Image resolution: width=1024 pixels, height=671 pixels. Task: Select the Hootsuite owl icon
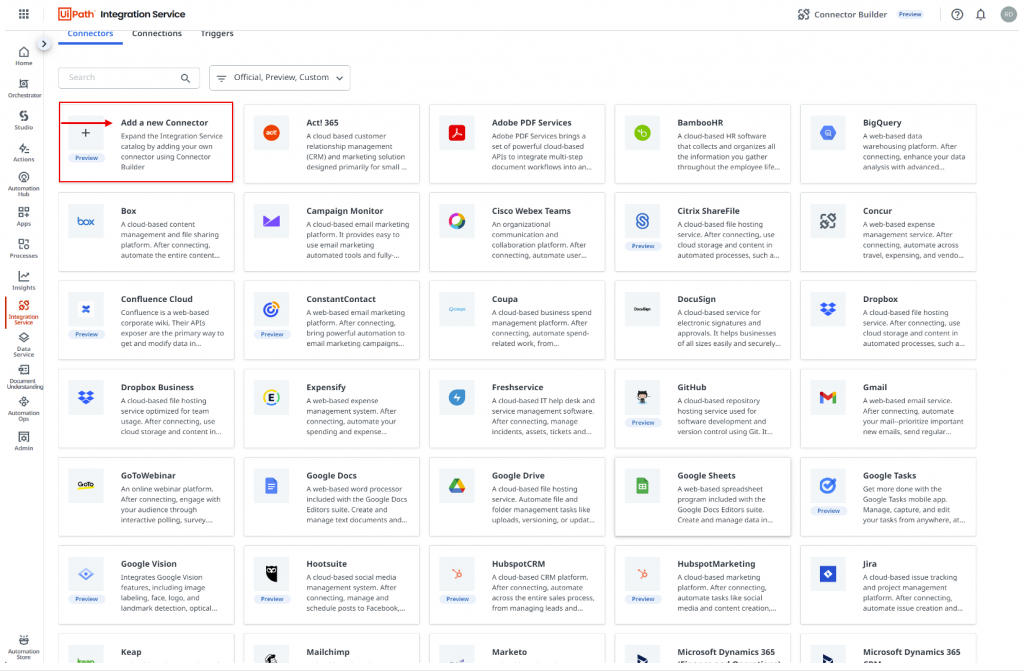coord(271,574)
